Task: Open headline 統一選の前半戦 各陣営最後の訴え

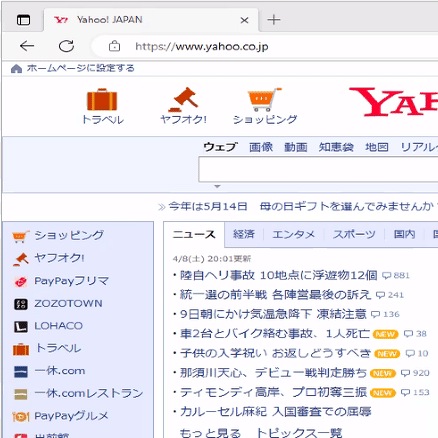Action: (276, 295)
